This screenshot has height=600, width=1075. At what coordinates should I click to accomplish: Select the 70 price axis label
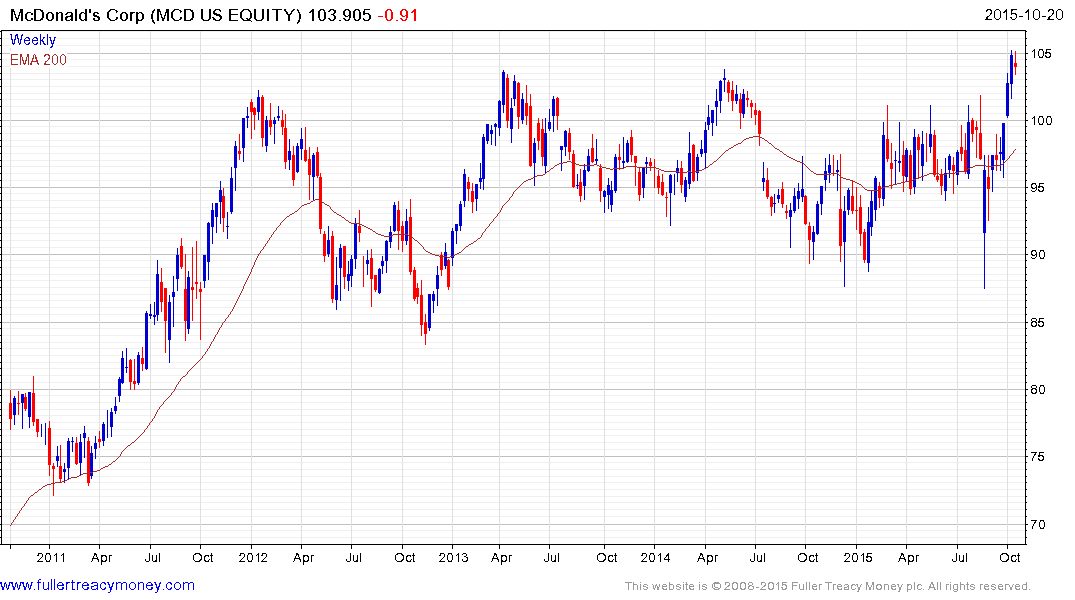[x=1038, y=525]
